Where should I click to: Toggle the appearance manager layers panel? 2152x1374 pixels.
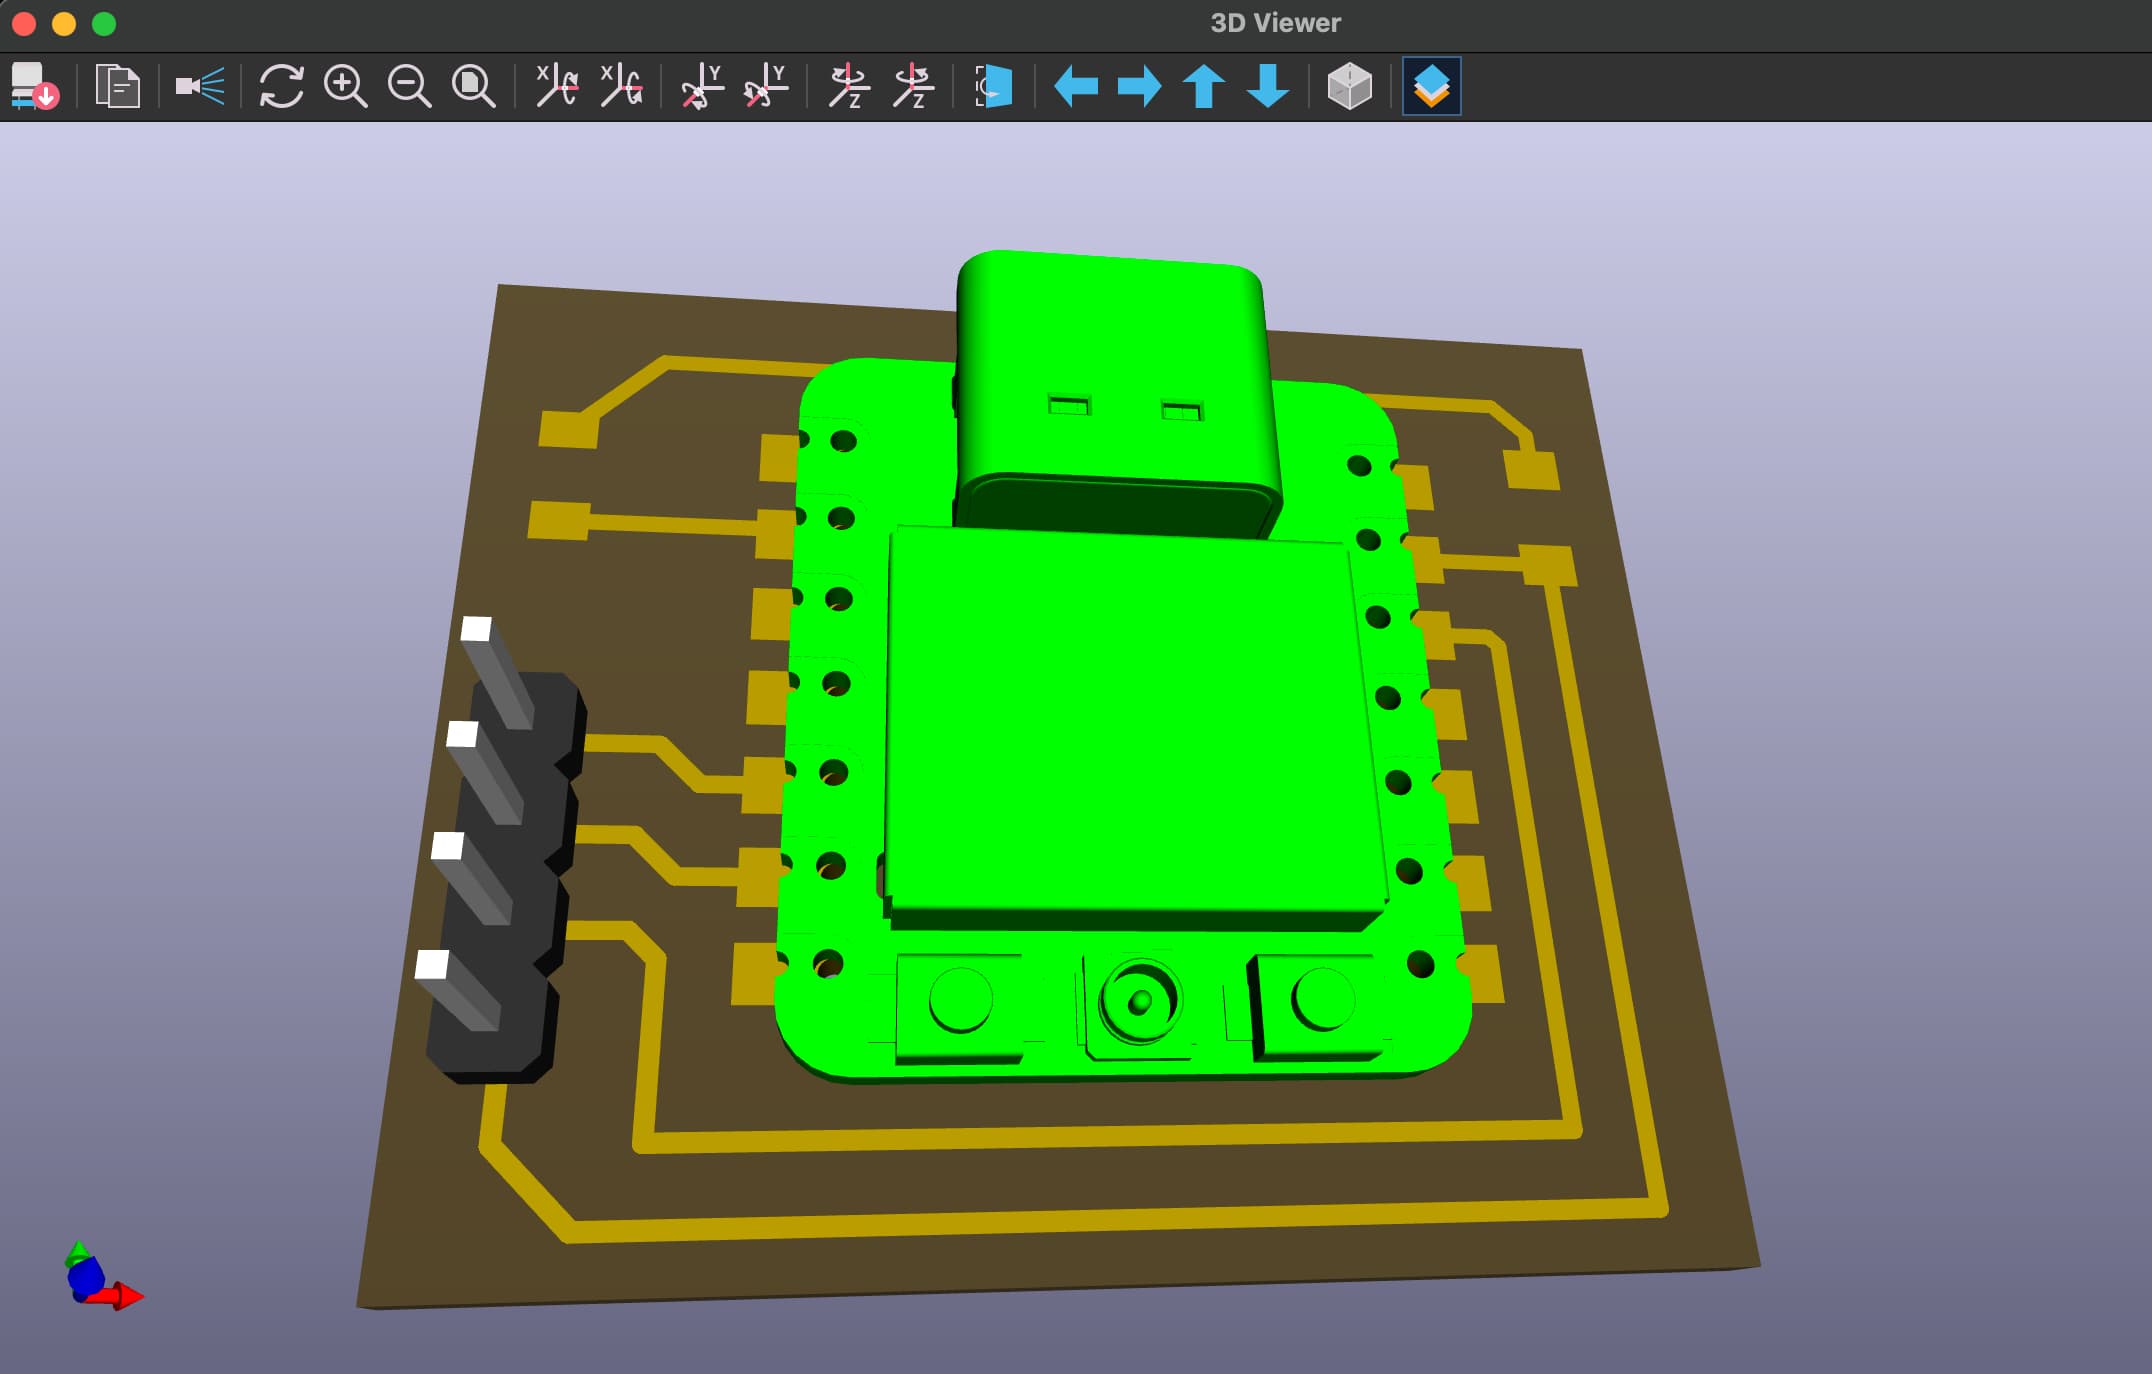pos(1431,86)
